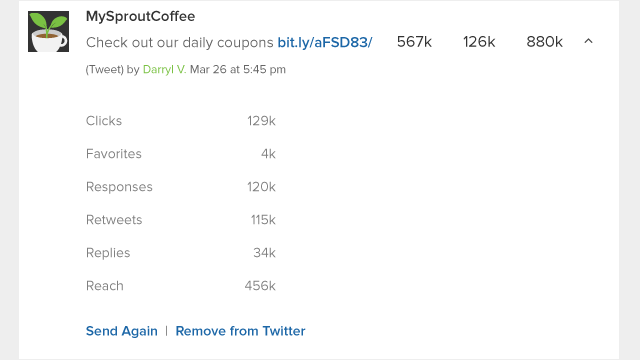Click Remove from Twitter link

(x=240, y=331)
